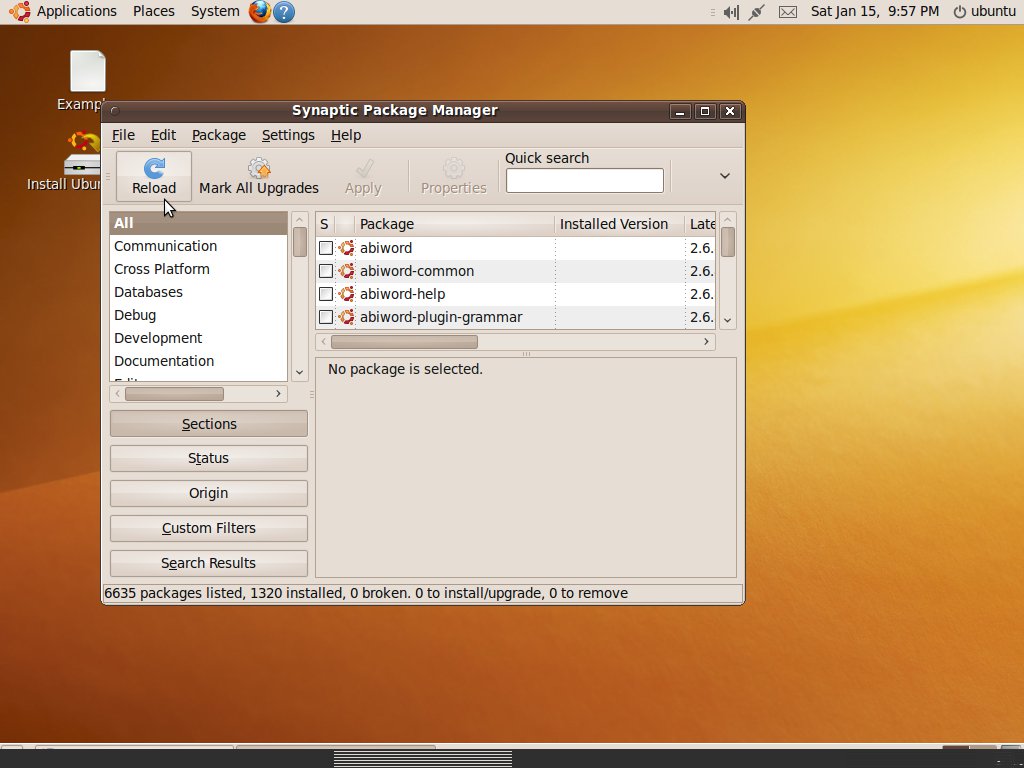Select the Communication section
Screen dimensions: 1024x768
pyautogui.click(x=199, y=246)
